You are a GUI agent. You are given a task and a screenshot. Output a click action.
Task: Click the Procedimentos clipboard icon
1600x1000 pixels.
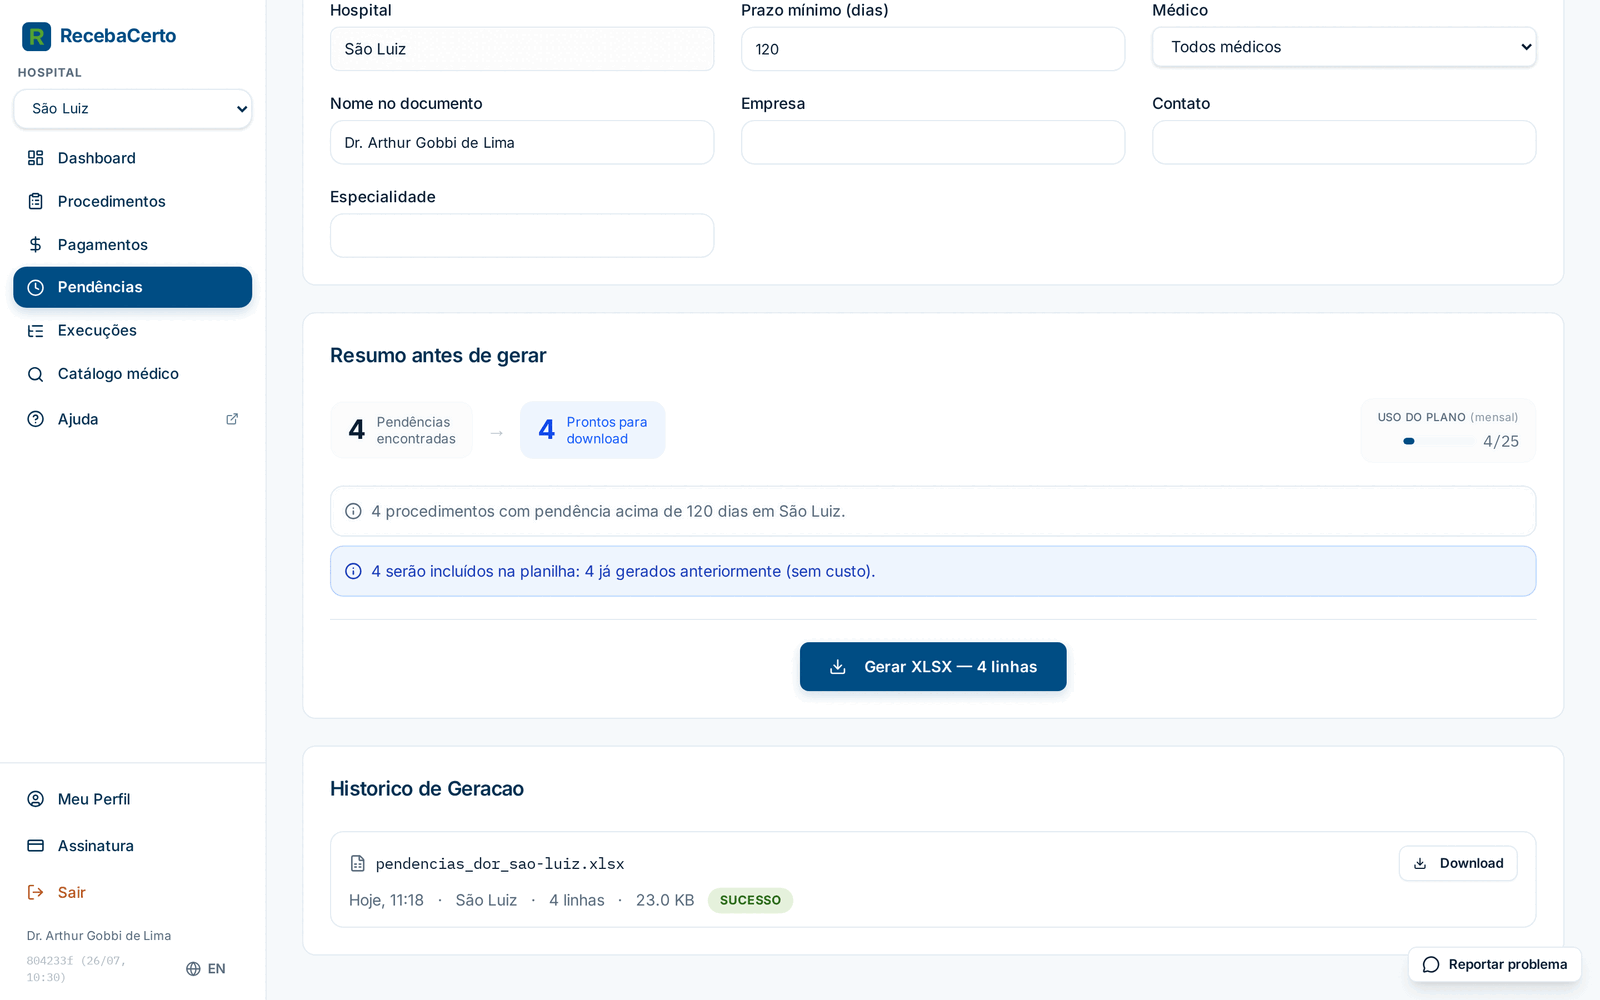pos(36,201)
